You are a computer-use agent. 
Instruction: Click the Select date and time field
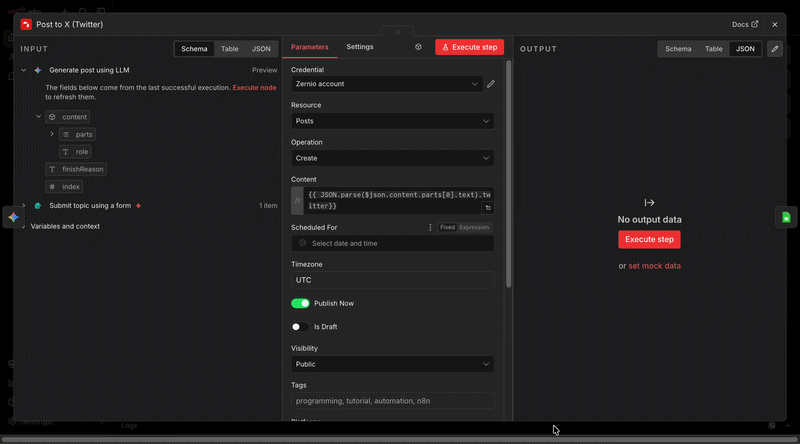tap(392, 243)
